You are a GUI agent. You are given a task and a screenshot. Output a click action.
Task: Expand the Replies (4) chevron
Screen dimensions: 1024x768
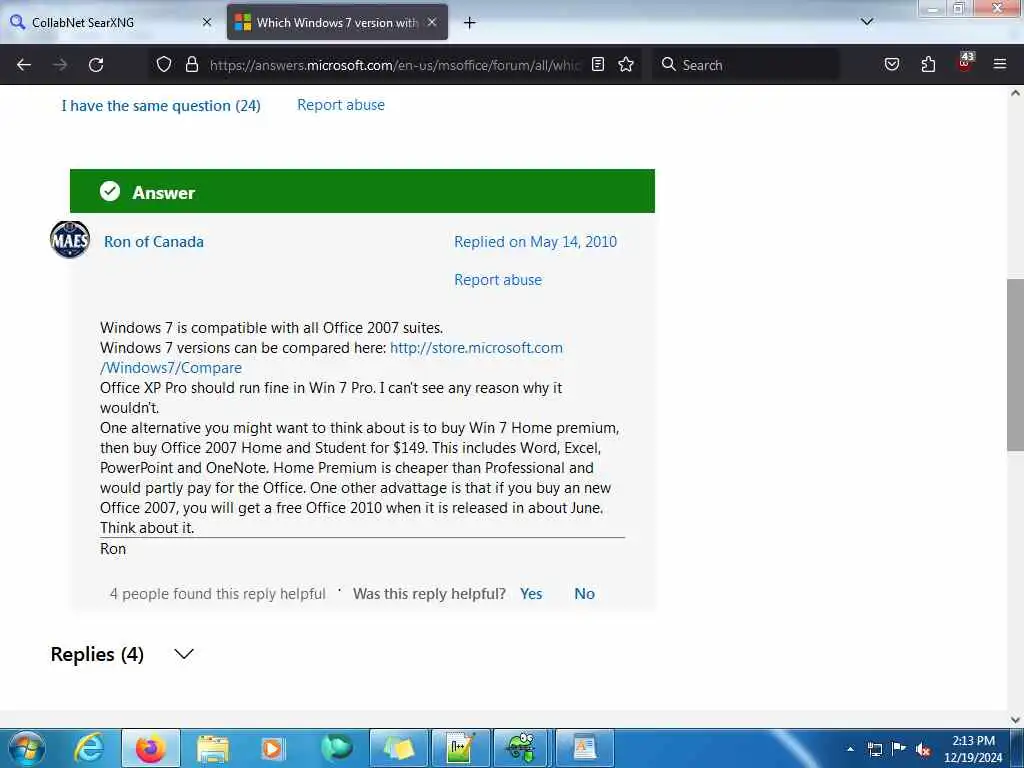pos(184,654)
